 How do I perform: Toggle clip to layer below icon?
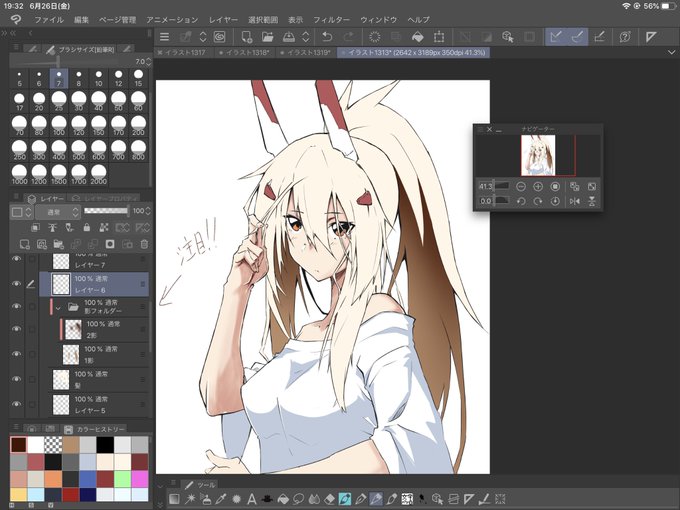tap(36, 227)
